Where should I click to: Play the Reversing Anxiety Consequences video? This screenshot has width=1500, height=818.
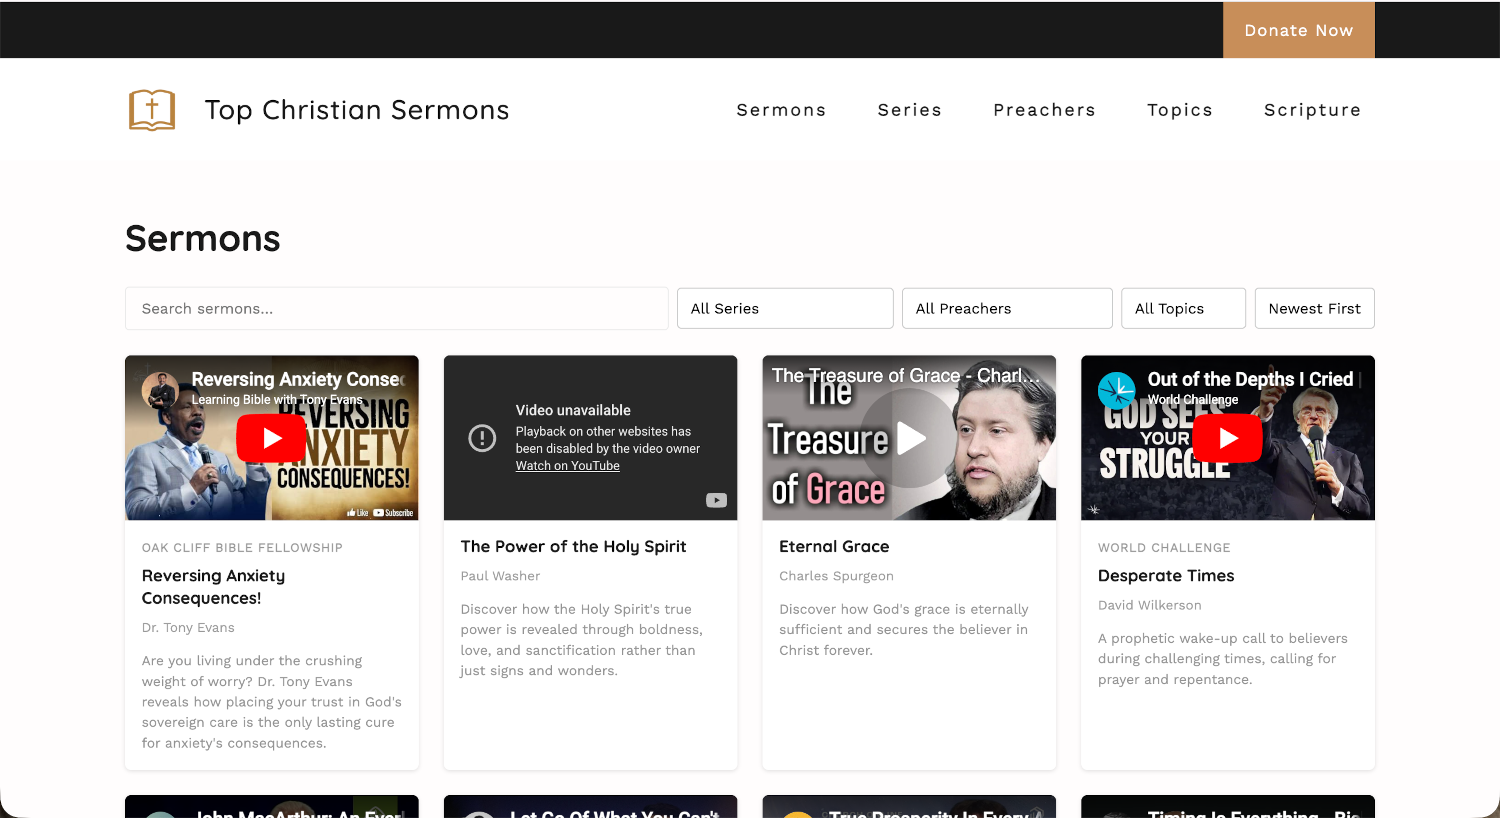point(271,438)
